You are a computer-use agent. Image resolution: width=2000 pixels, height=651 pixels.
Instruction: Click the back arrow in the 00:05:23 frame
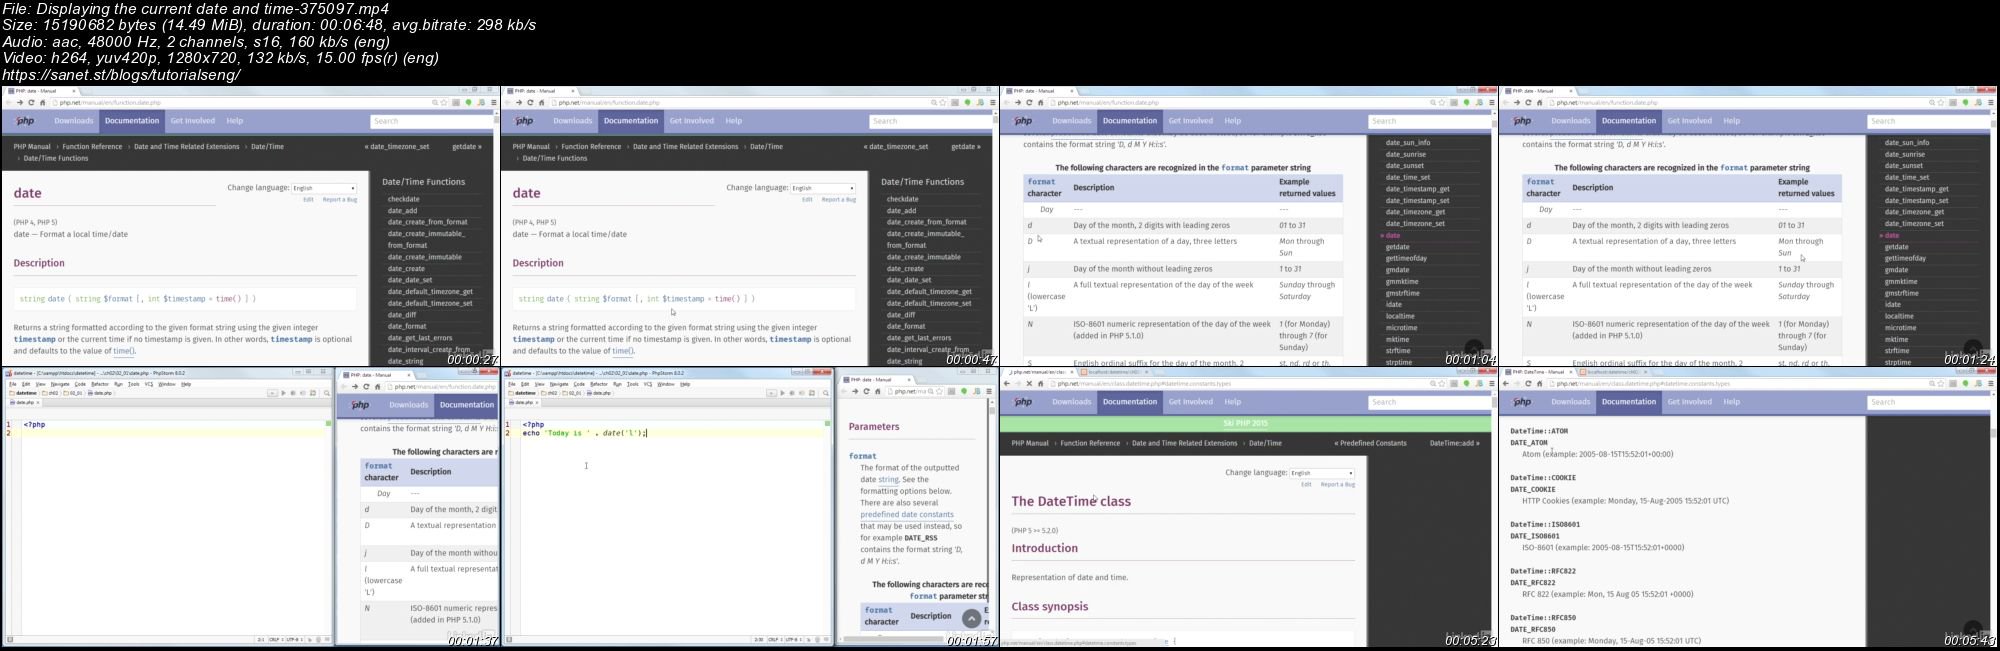pyautogui.click(x=1007, y=383)
